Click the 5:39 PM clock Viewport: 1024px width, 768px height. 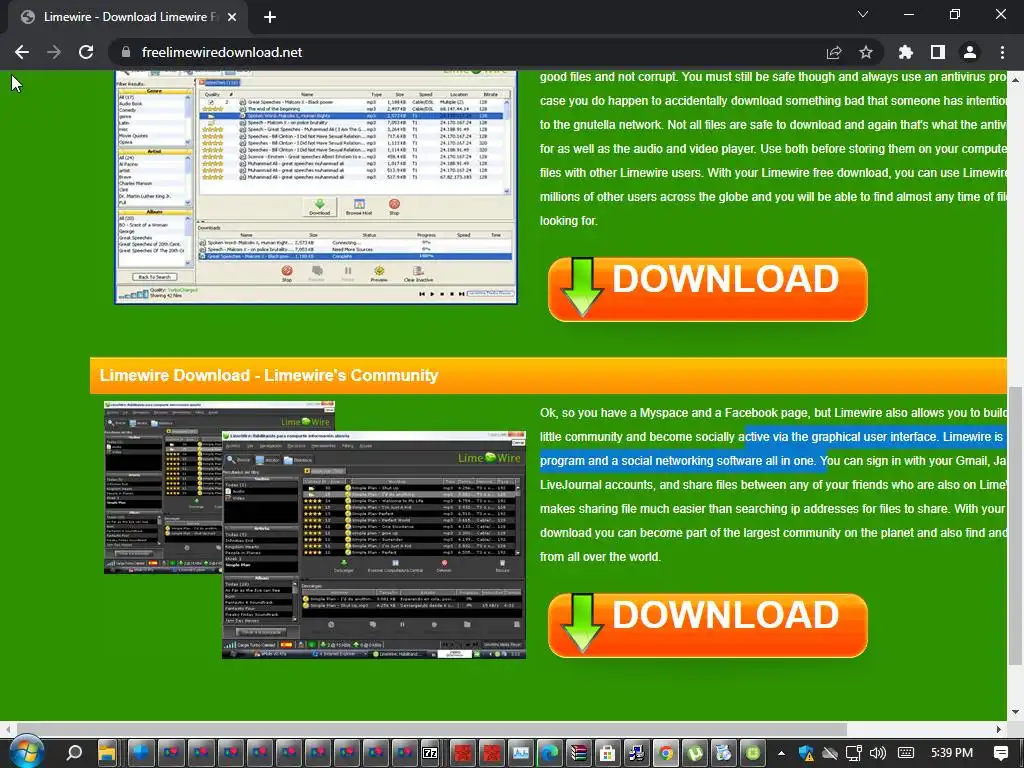point(952,753)
